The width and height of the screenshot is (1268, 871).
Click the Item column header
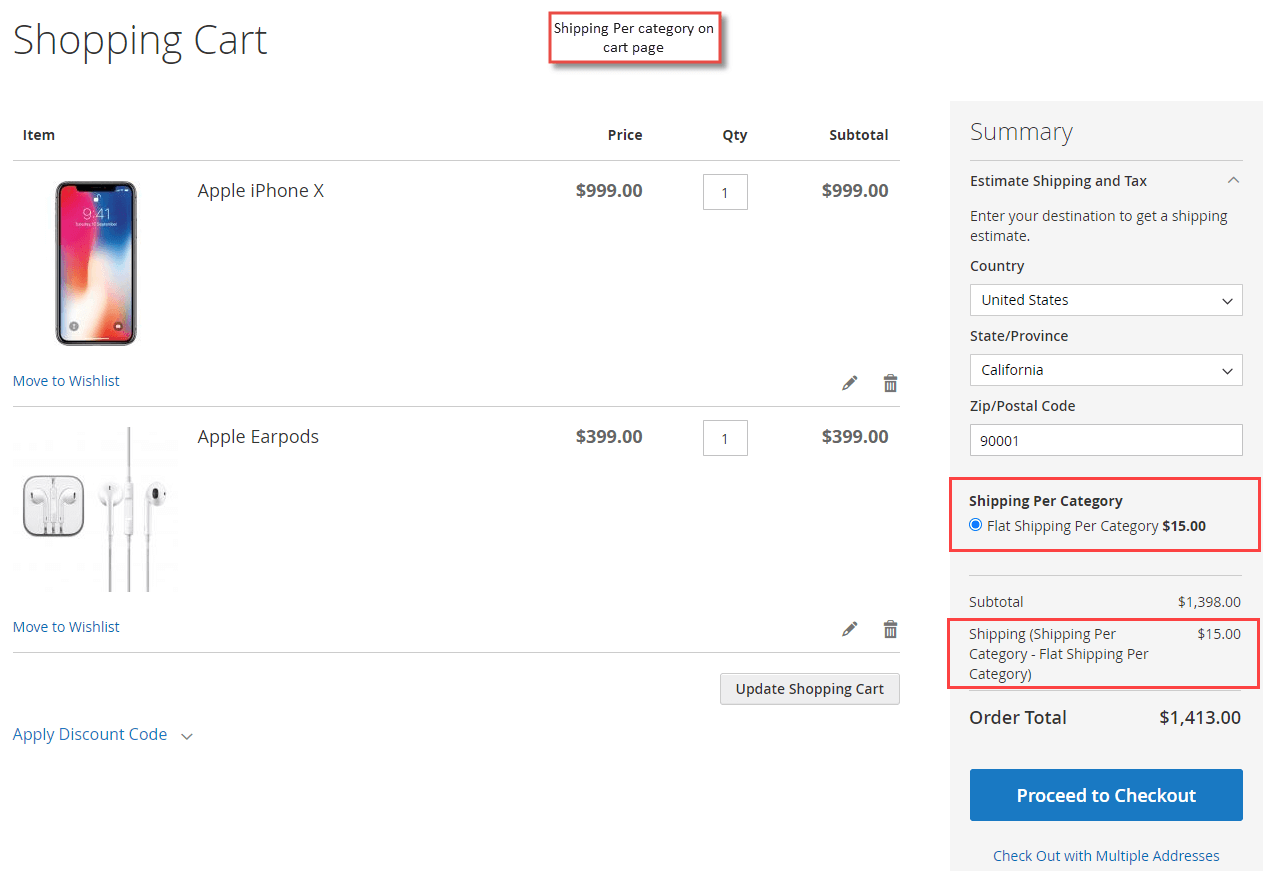(39, 135)
